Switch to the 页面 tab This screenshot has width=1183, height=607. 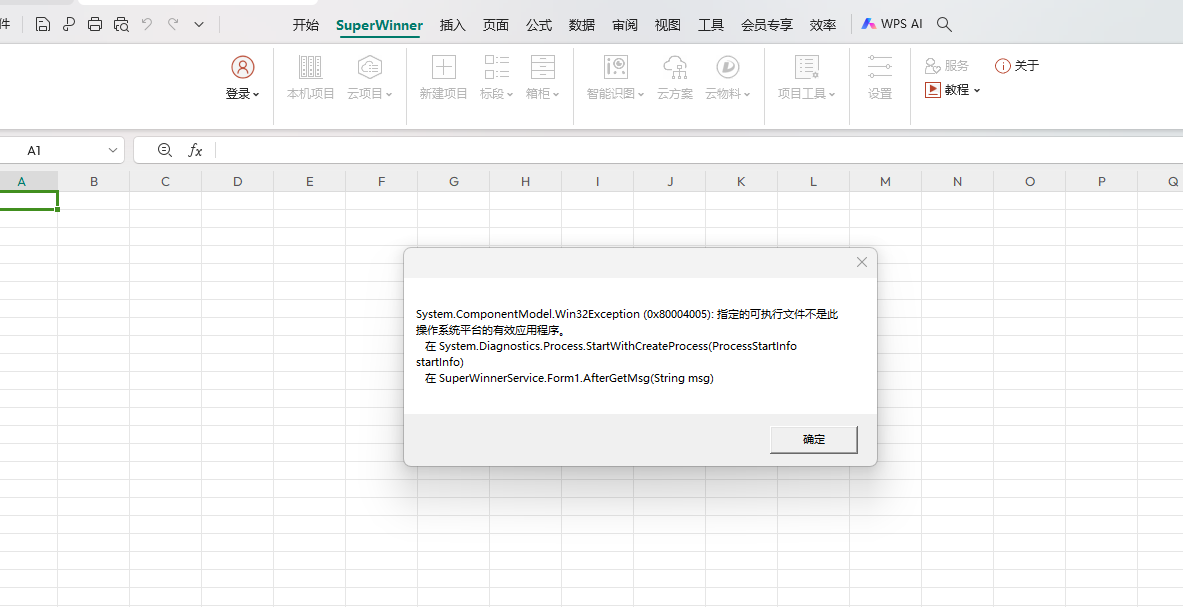496,25
